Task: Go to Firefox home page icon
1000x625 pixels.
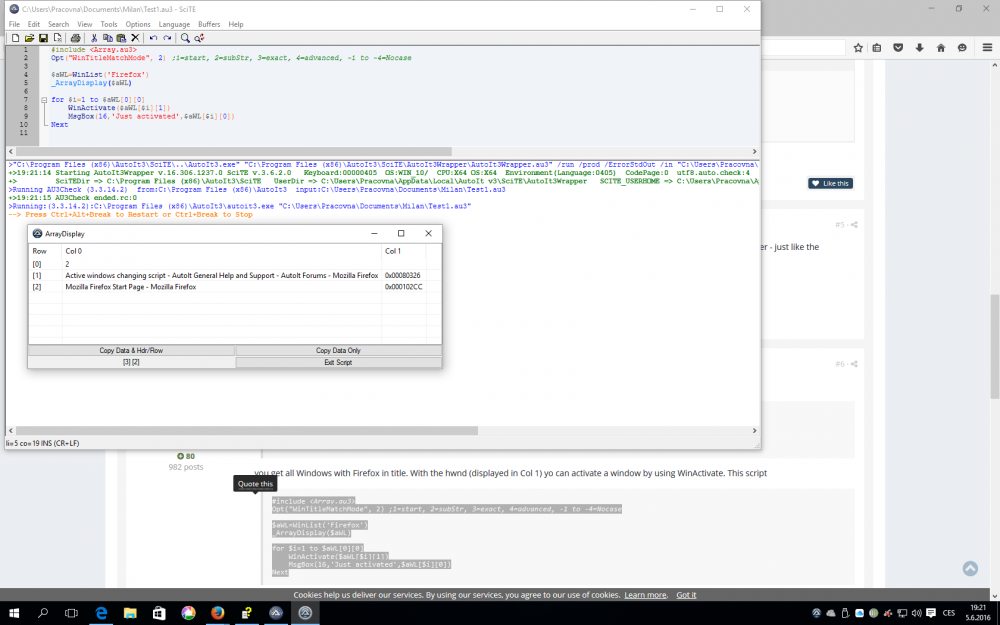Action: click(x=941, y=48)
